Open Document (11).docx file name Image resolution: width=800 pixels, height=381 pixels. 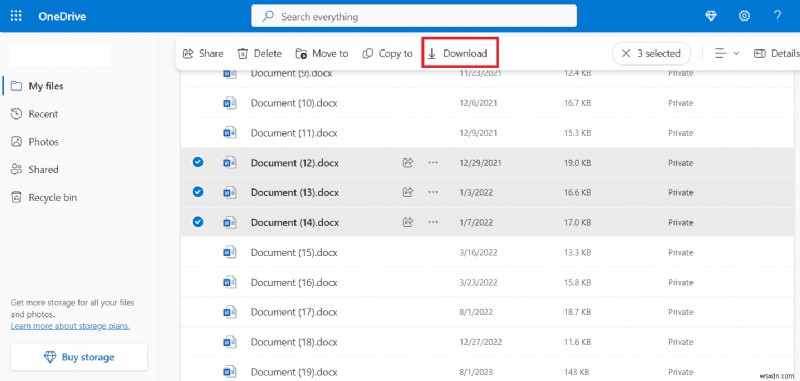click(294, 133)
